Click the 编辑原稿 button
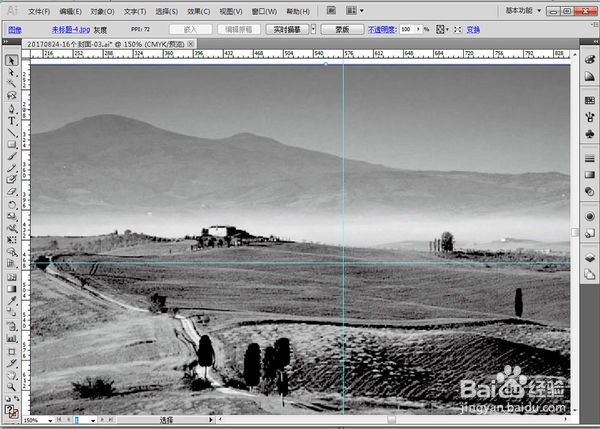 coord(239,29)
